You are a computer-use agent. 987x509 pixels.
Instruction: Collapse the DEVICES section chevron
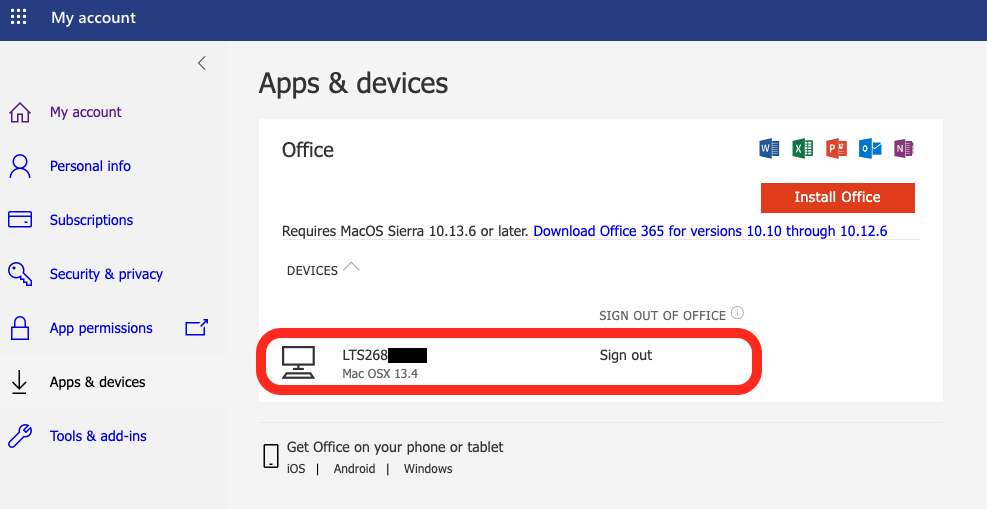tap(351, 267)
